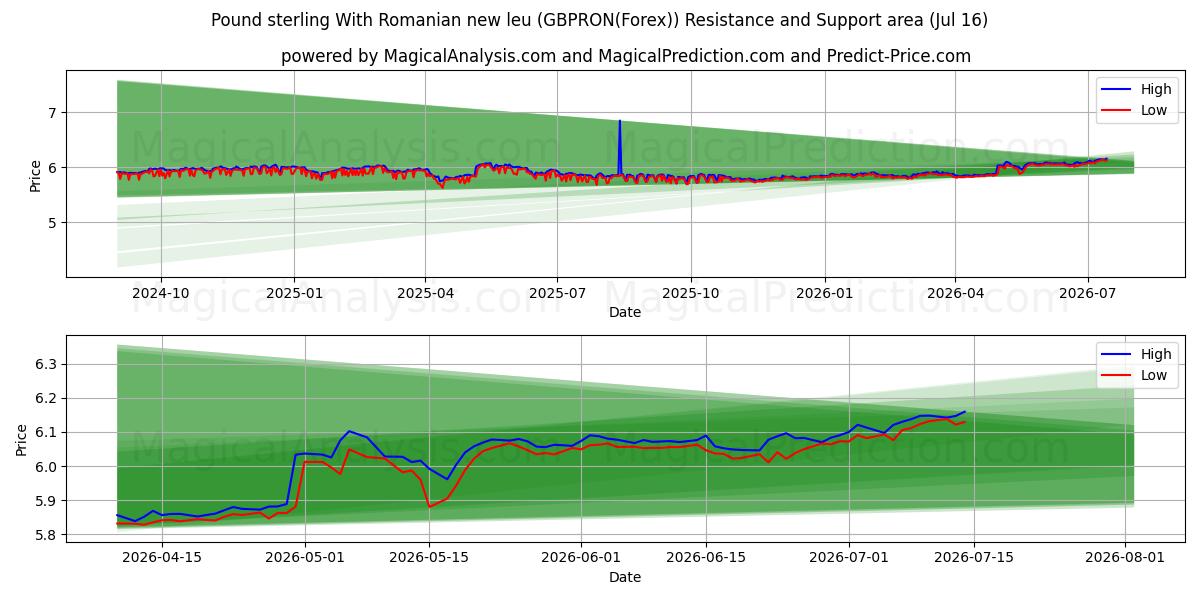Click the 2025-04 tick label on top chart
This screenshot has width=1200, height=600.
(x=425, y=293)
